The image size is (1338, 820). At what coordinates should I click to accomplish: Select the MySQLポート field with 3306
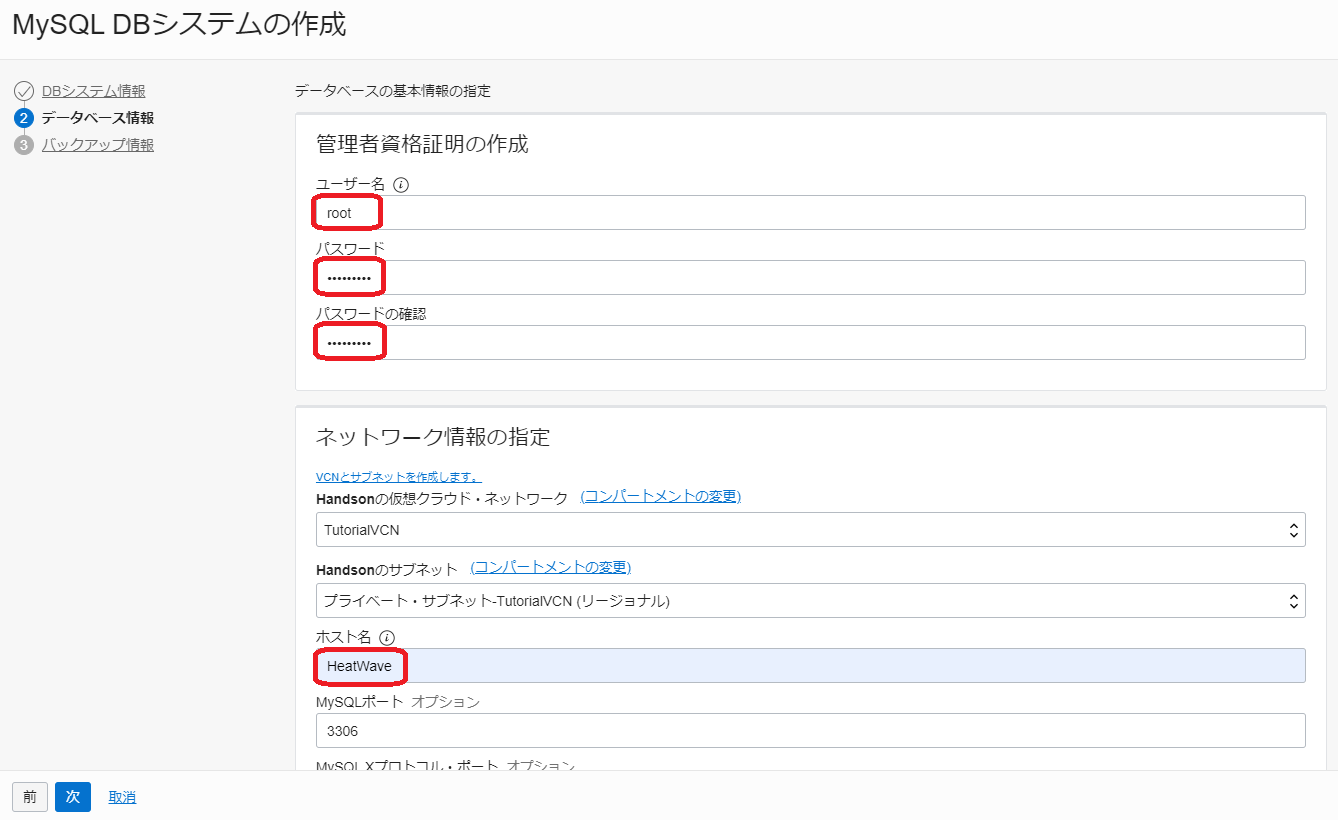pyautogui.click(x=809, y=731)
